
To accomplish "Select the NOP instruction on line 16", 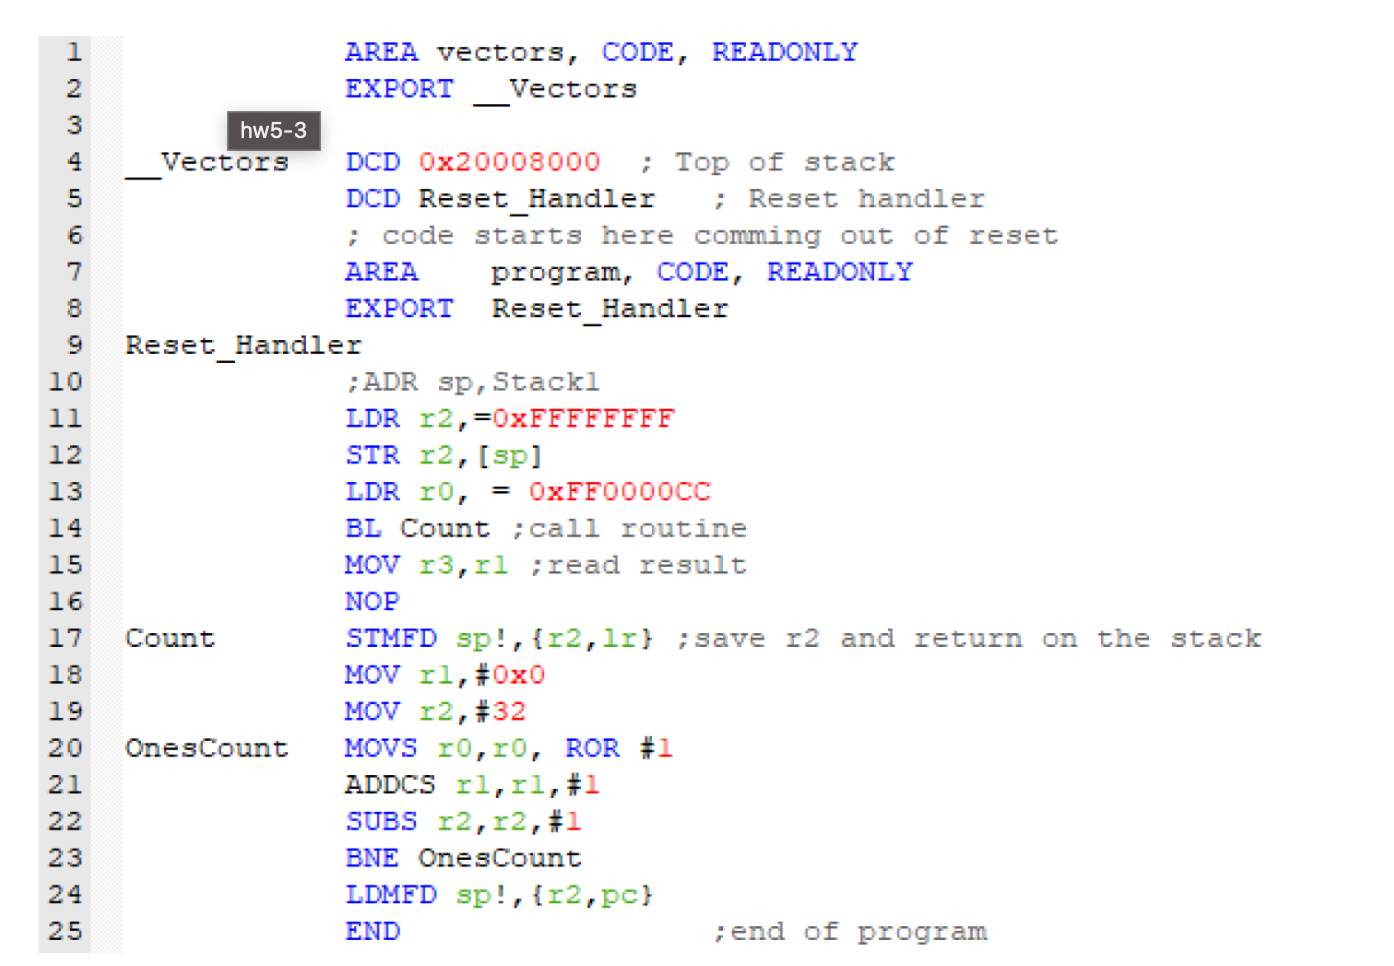I will [x=371, y=601].
